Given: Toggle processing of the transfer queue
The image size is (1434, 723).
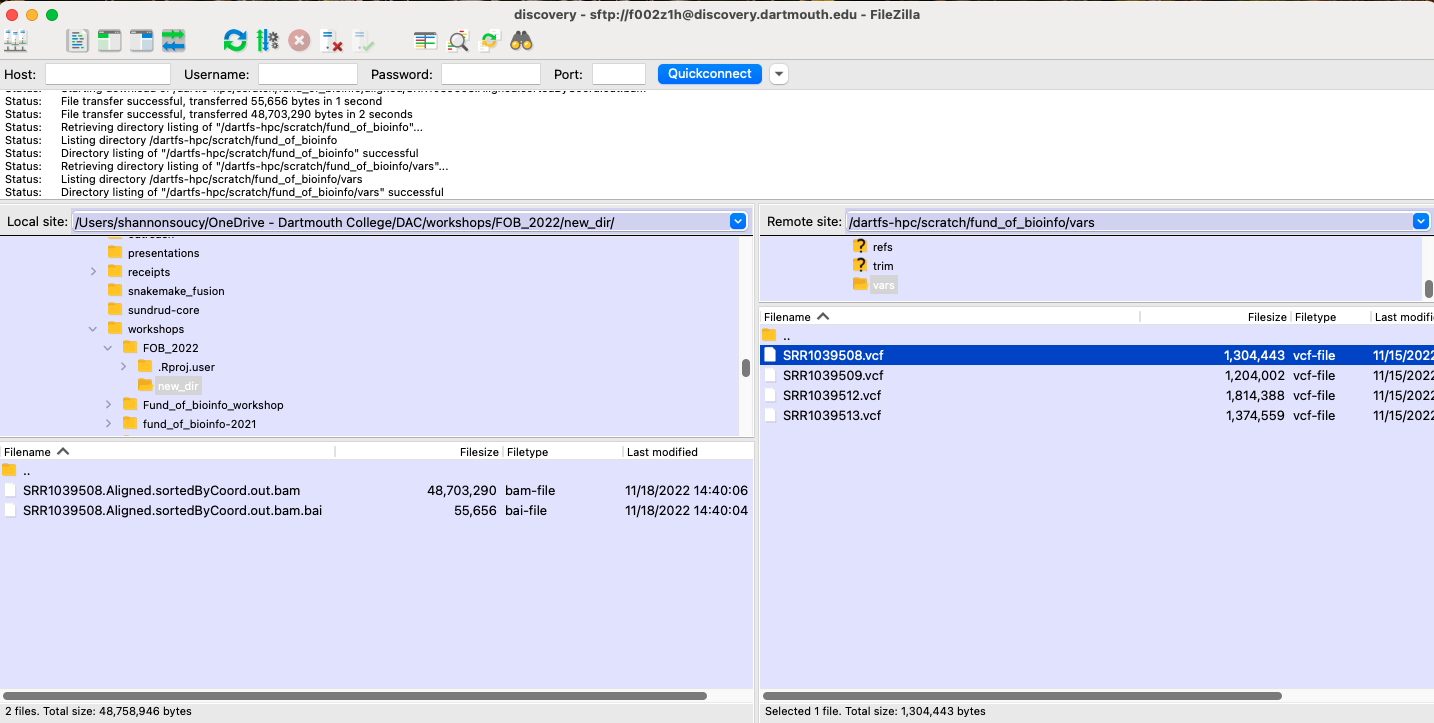Looking at the screenshot, I should pyautogui.click(x=267, y=41).
